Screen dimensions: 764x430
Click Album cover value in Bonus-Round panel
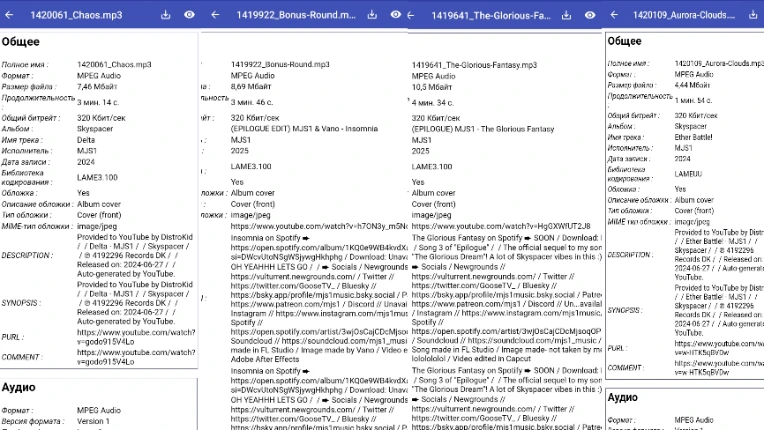pos(253,193)
